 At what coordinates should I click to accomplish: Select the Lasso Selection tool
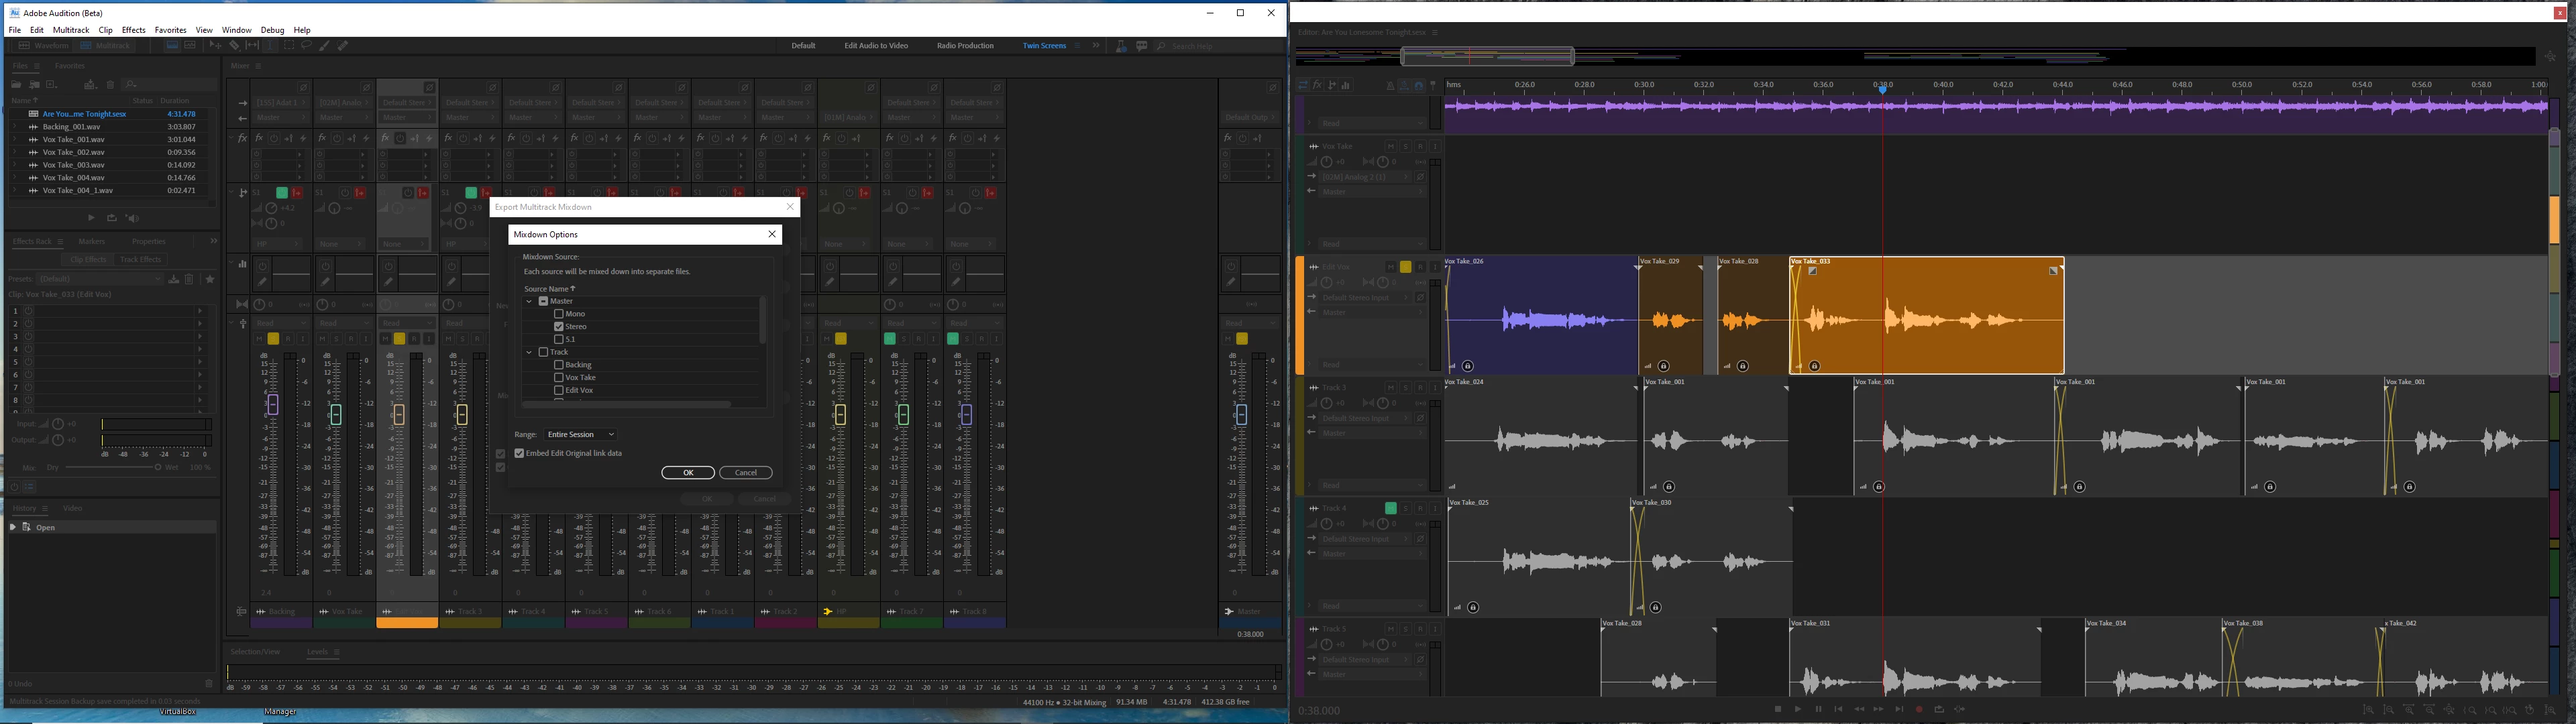coord(306,45)
